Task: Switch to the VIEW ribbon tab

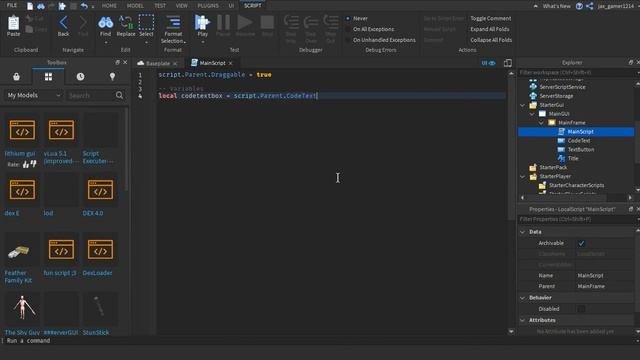Action: click(x=182, y=6)
